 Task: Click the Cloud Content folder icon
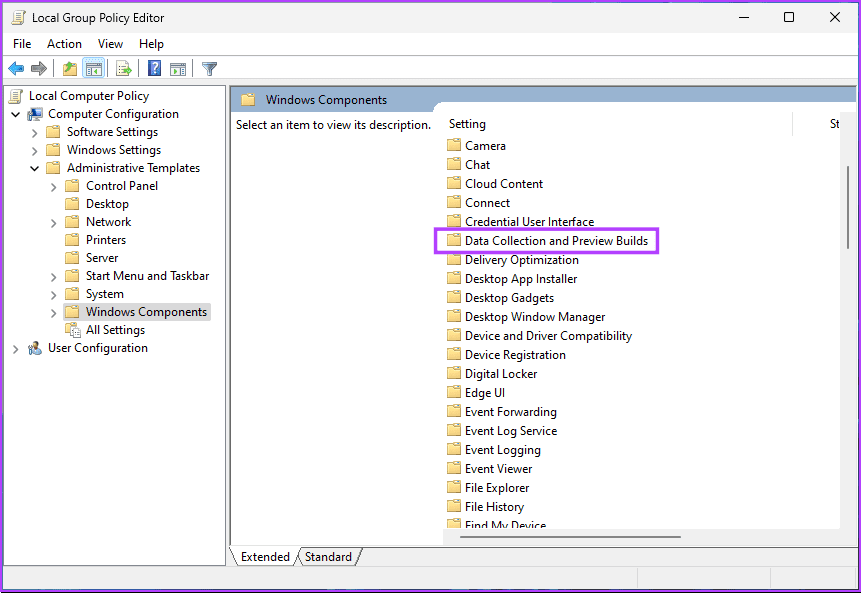coord(454,183)
